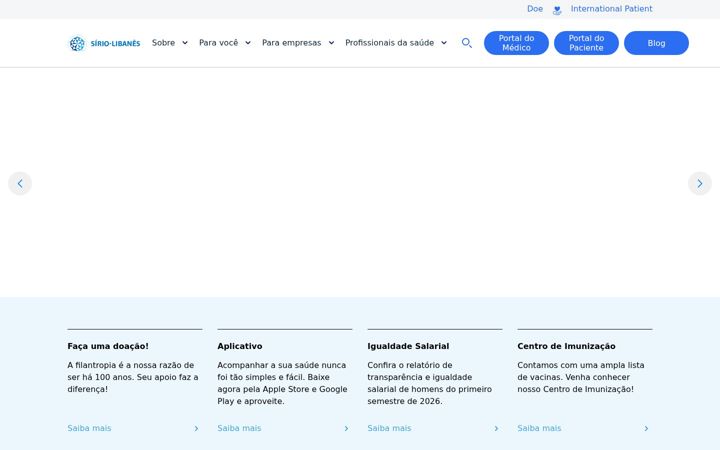The width and height of the screenshot is (720, 450).
Task: Open the search magnifier icon
Action: click(467, 43)
